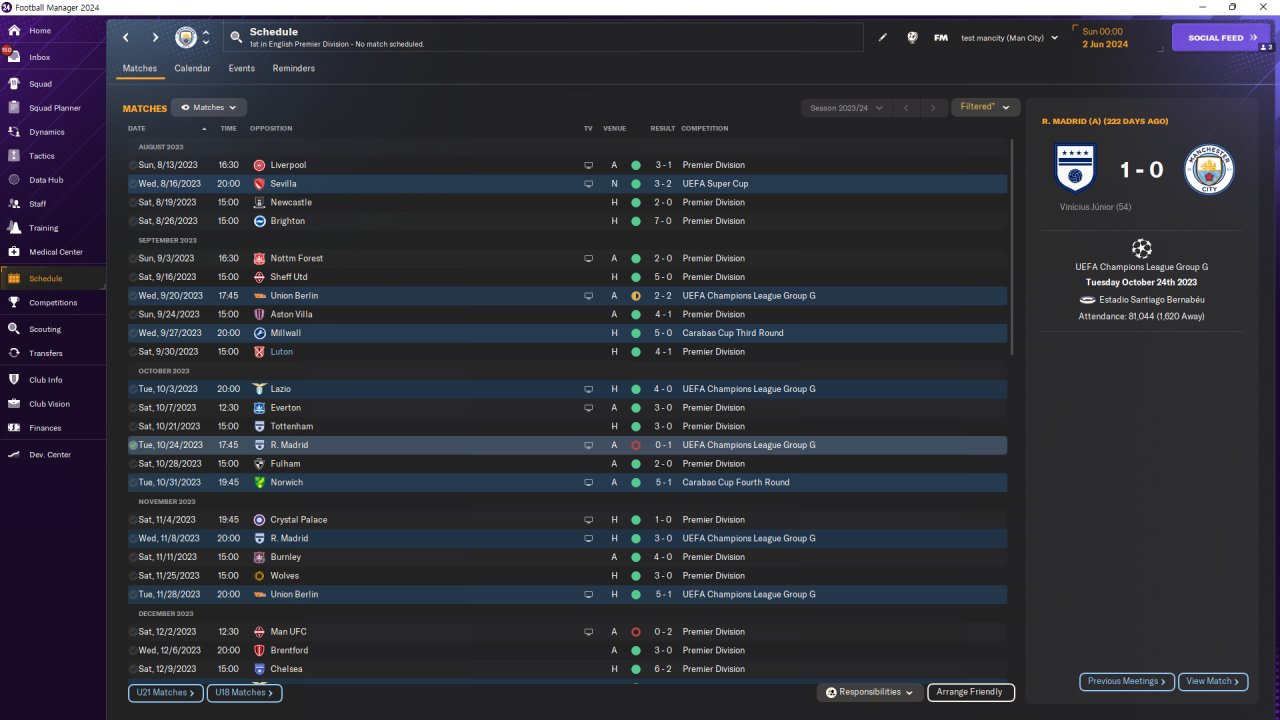
Task: Click the search magnifier icon
Action: [x=236, y=37]
